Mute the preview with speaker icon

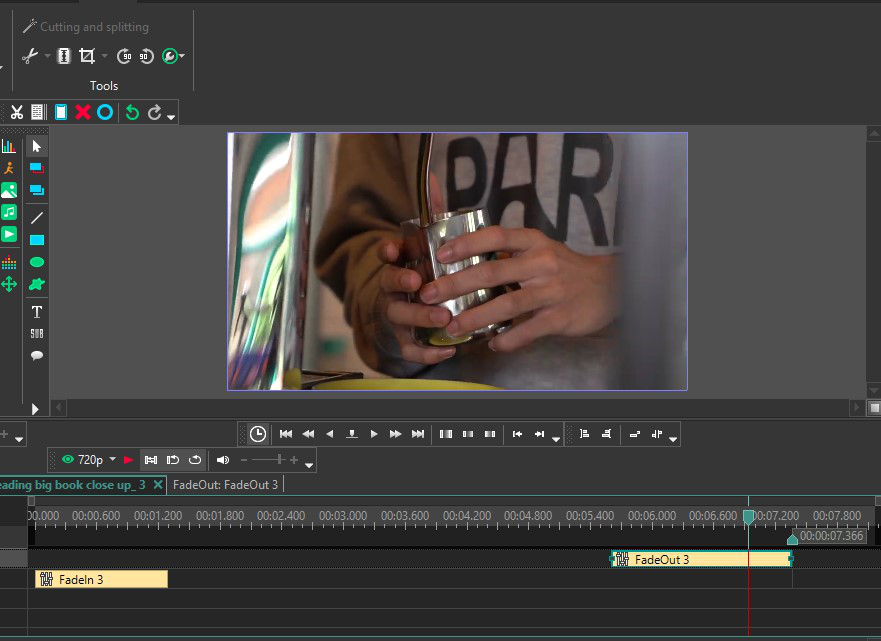223,460
